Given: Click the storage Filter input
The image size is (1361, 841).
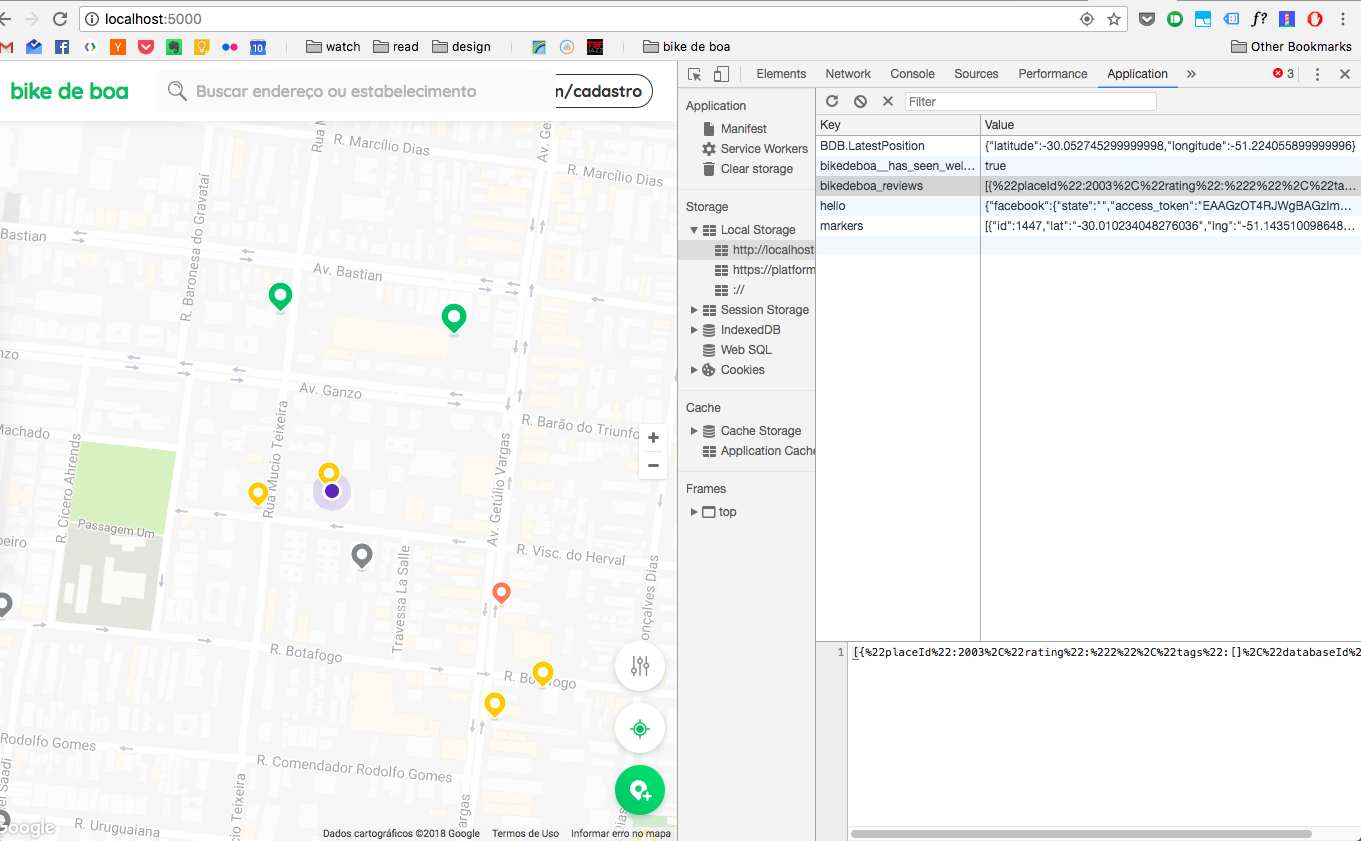Looking at the screenshot, I should coord(1030,101).
